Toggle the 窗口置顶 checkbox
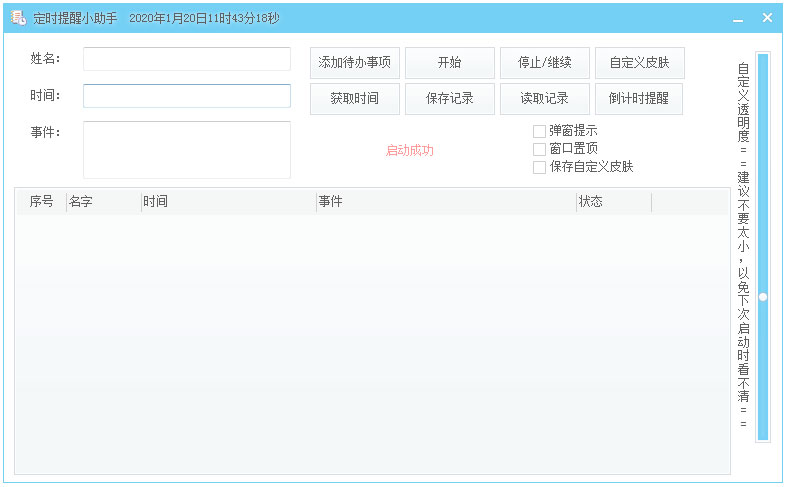Viewport: 787px width, 487px height. pyautogui.click(x=540, y=149)
